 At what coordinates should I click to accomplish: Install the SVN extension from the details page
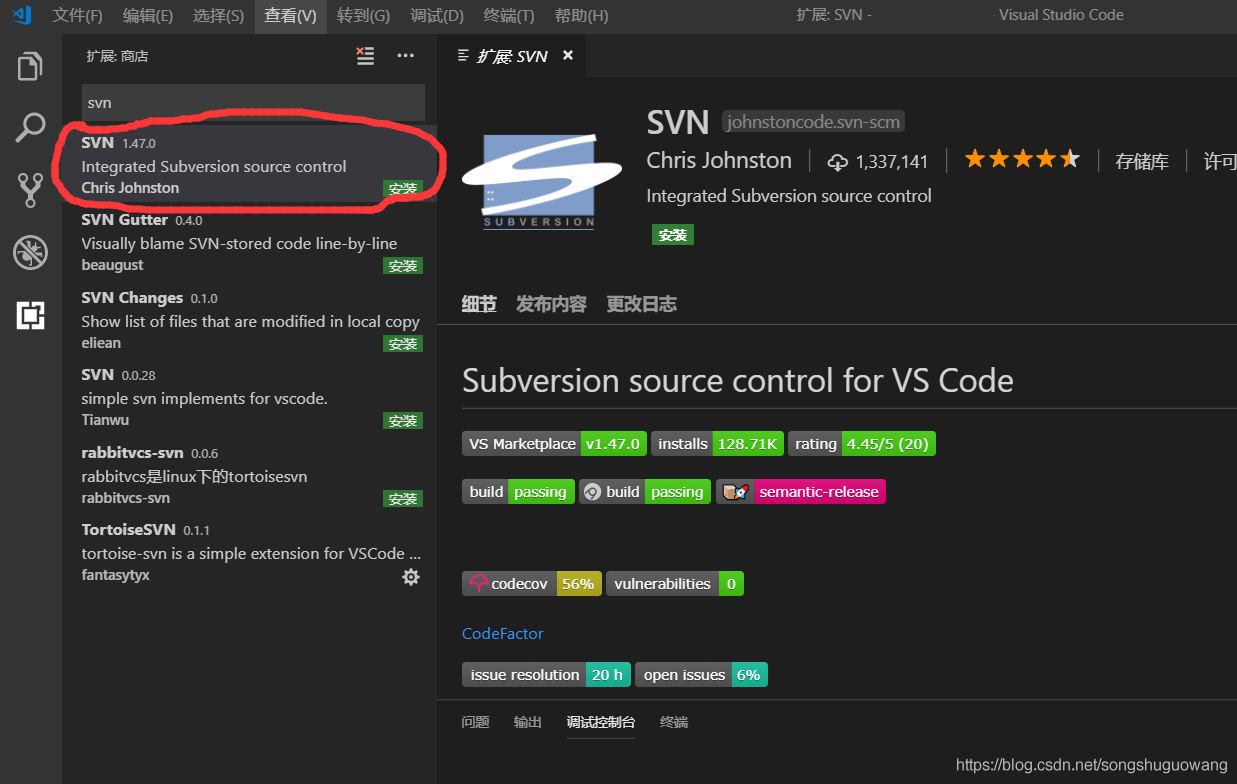pyautogui.click(x=672, y=234)
